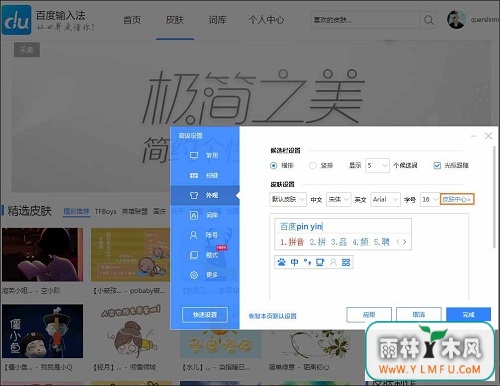
Task: Open the 按键 keyboard settings section
Action: coord(204,175)
